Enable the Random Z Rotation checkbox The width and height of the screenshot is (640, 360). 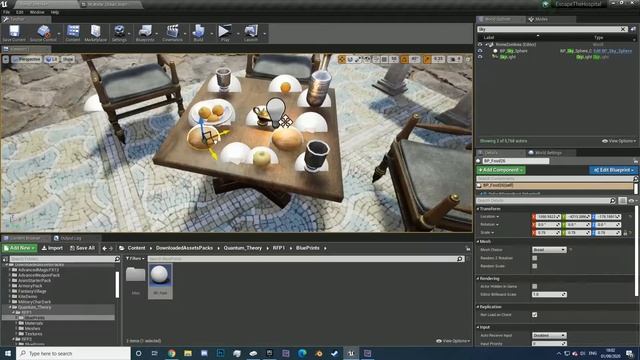coord(535,258)
